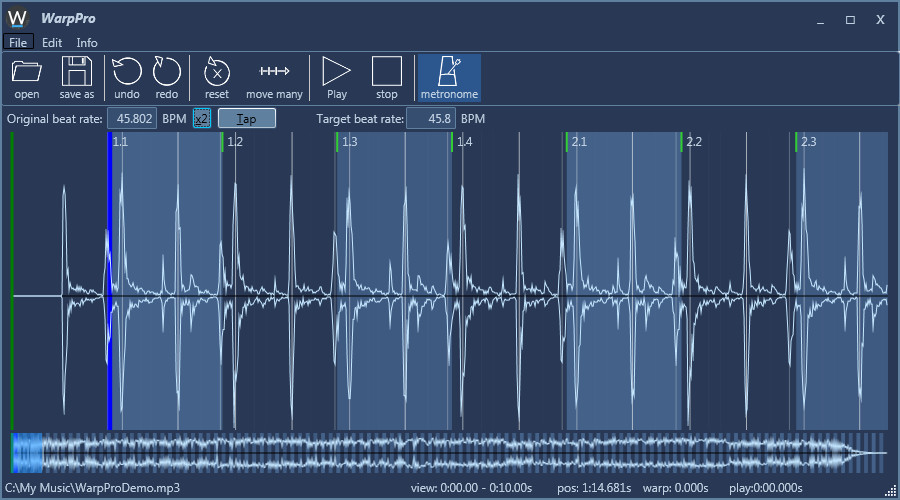Click the warp: 0.000s status text
900x500 pixels.
[676, 488]
